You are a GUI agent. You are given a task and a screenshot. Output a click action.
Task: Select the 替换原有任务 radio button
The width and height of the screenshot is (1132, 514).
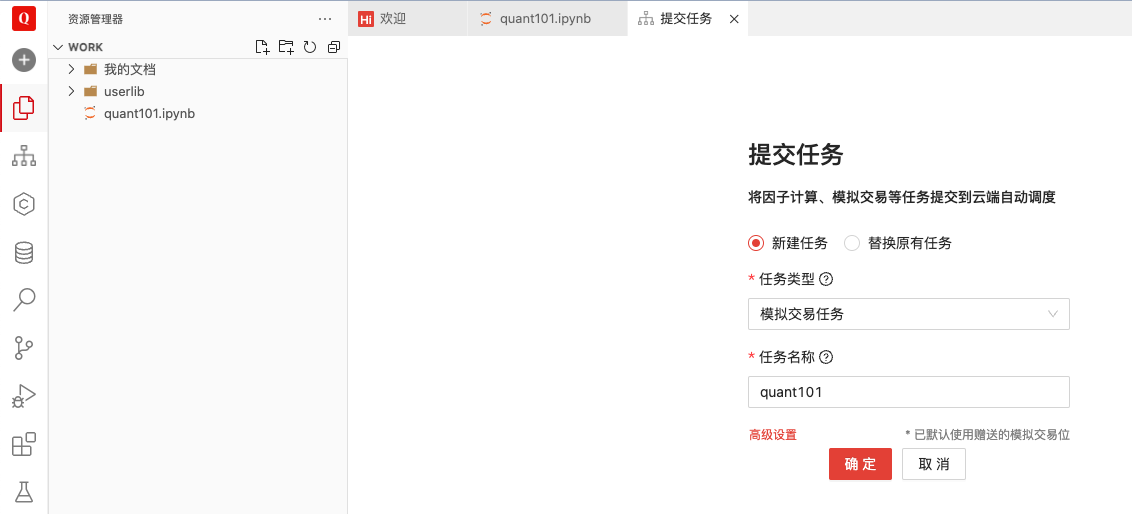point(852,243)
